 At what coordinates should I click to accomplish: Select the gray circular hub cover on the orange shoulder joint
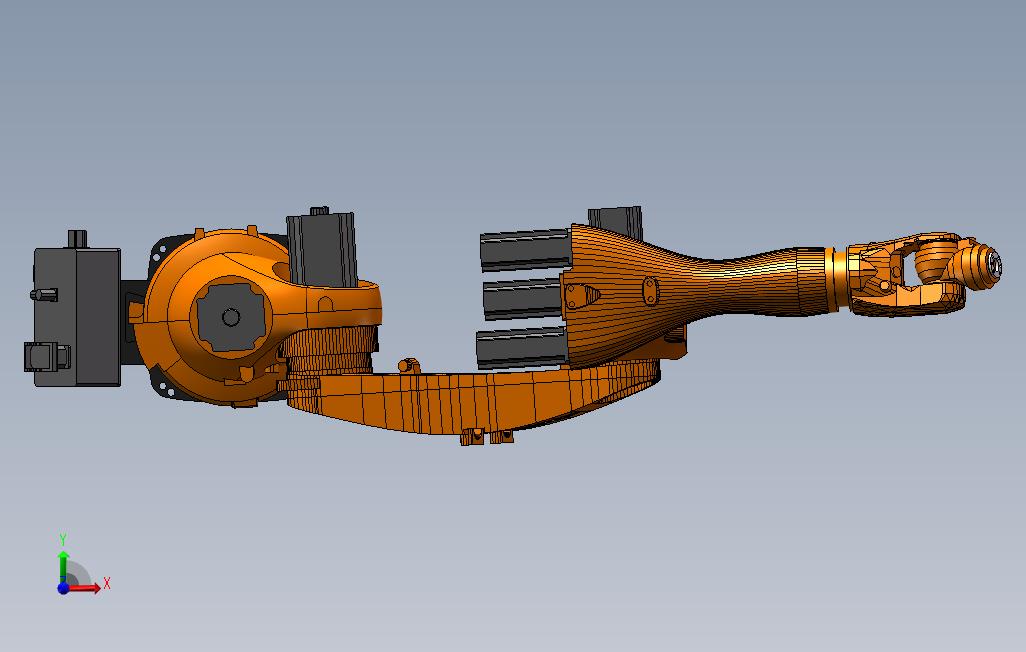click(230, 317)
